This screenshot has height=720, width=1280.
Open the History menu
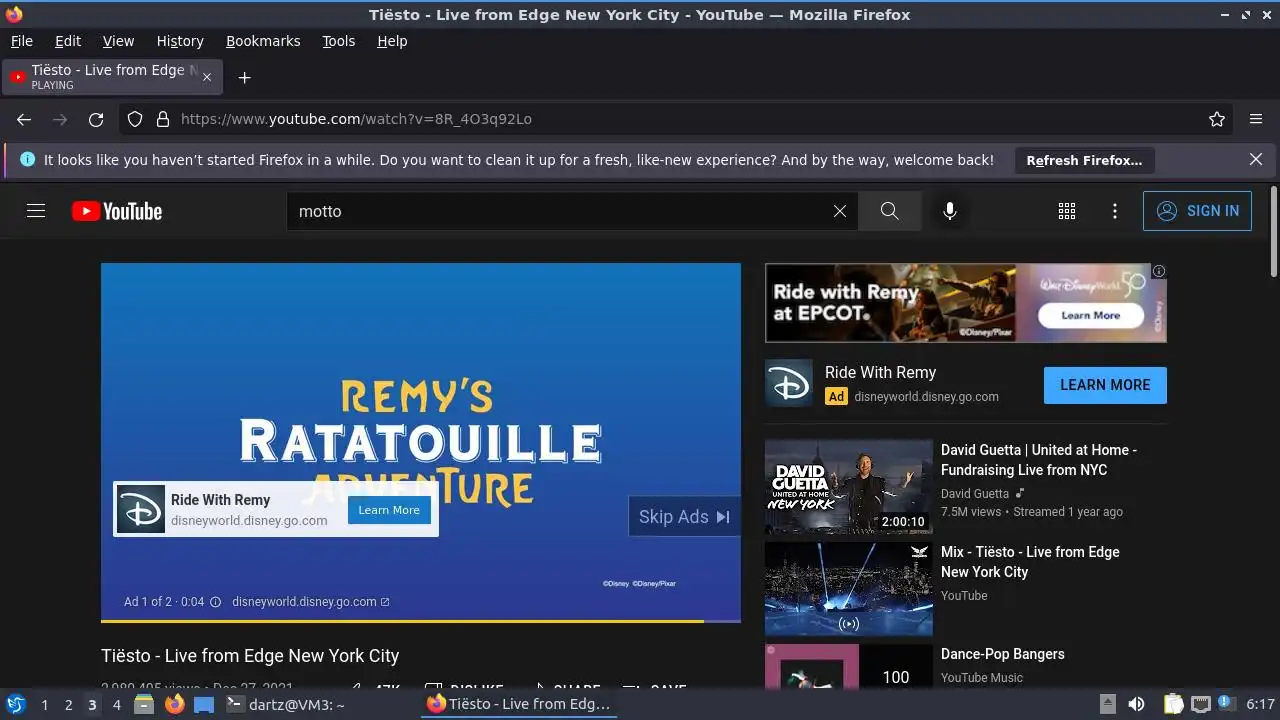(180, 41)
